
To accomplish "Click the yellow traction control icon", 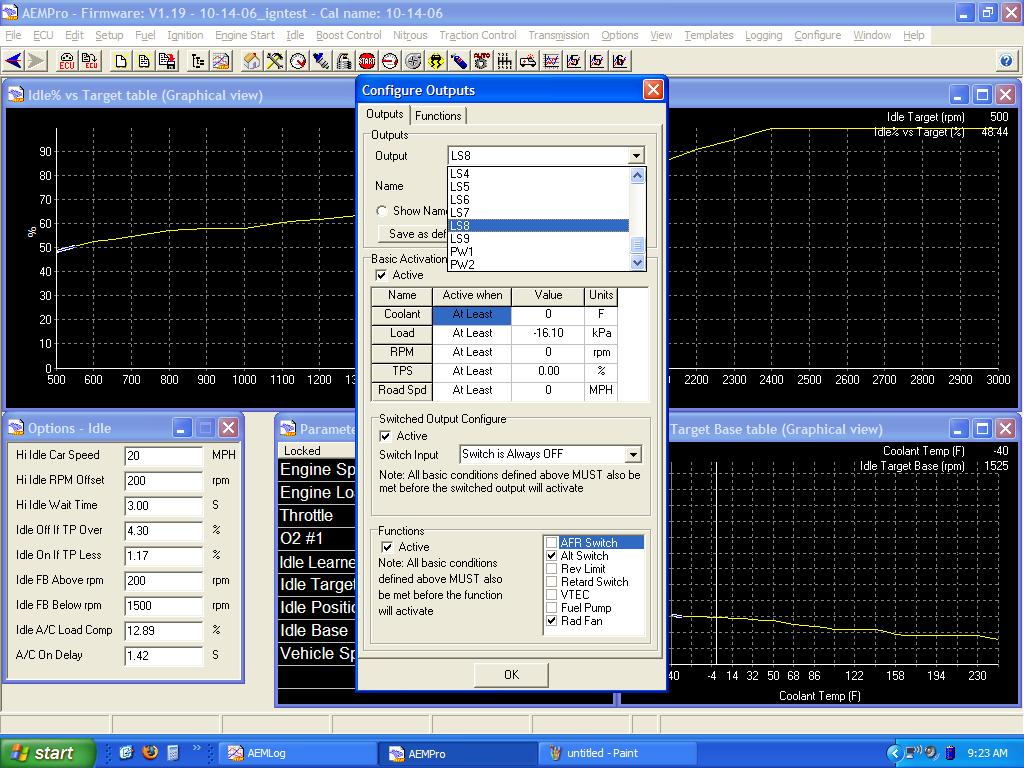I will 436,61.
